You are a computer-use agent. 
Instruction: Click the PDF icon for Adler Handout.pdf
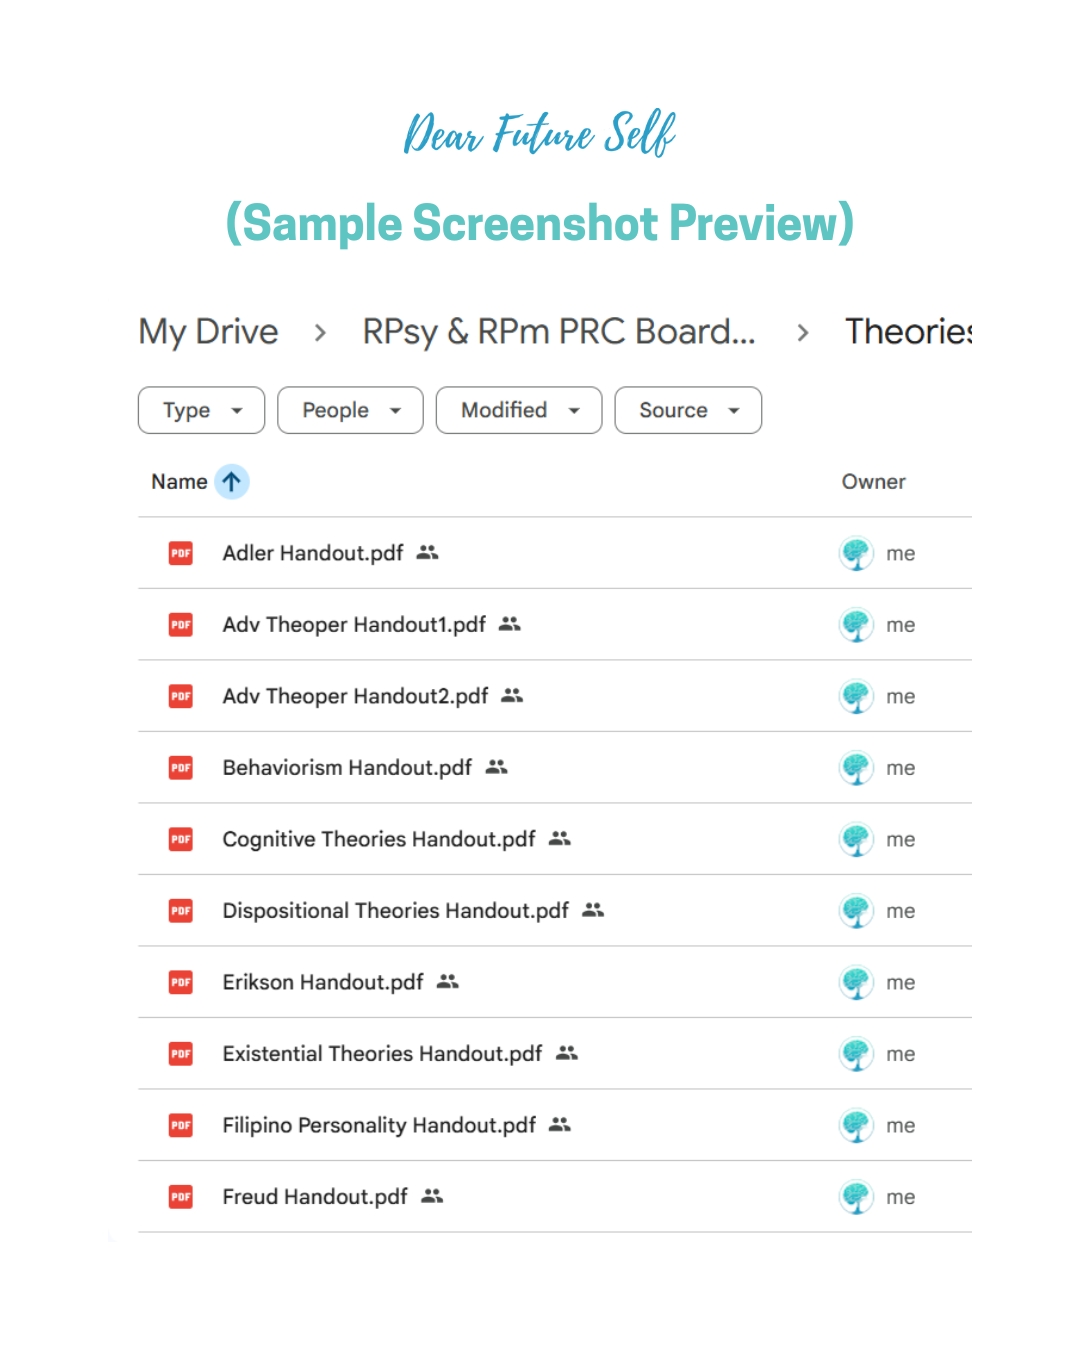pyautogui.click(x=181, y=553)
